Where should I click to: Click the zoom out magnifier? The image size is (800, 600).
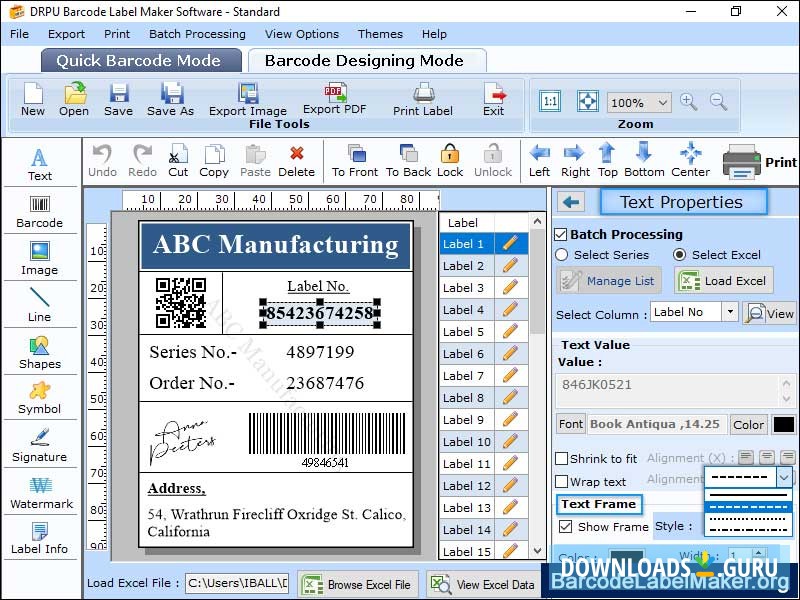tap(718, 102)
